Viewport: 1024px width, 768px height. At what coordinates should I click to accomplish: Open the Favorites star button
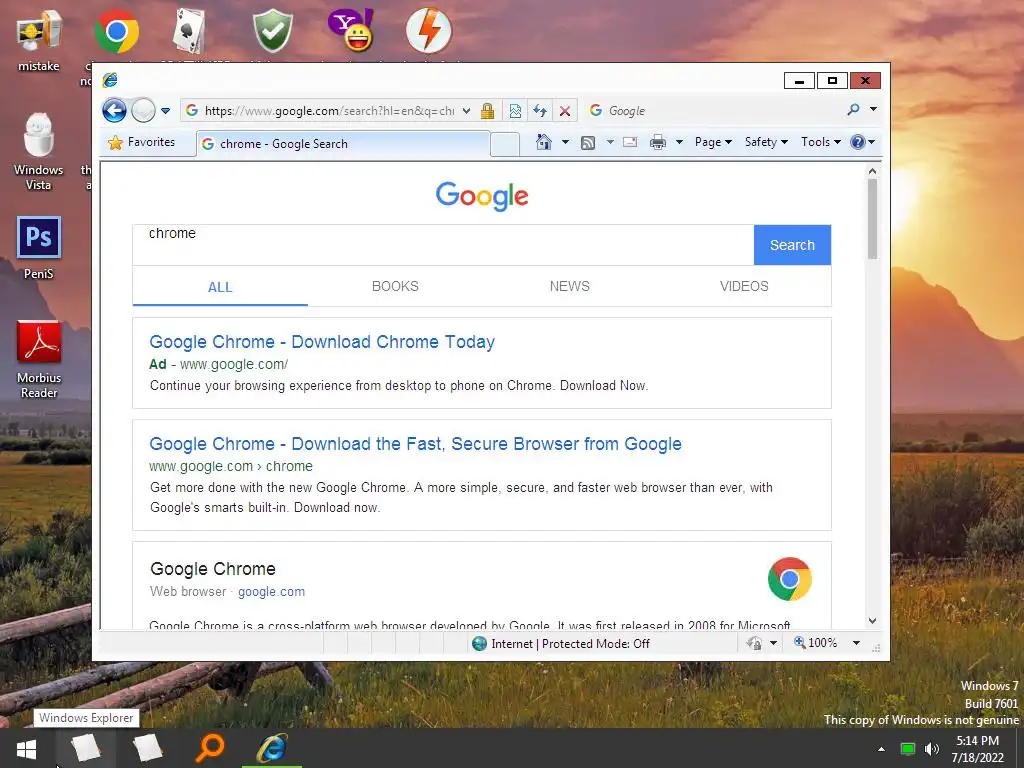142,142
